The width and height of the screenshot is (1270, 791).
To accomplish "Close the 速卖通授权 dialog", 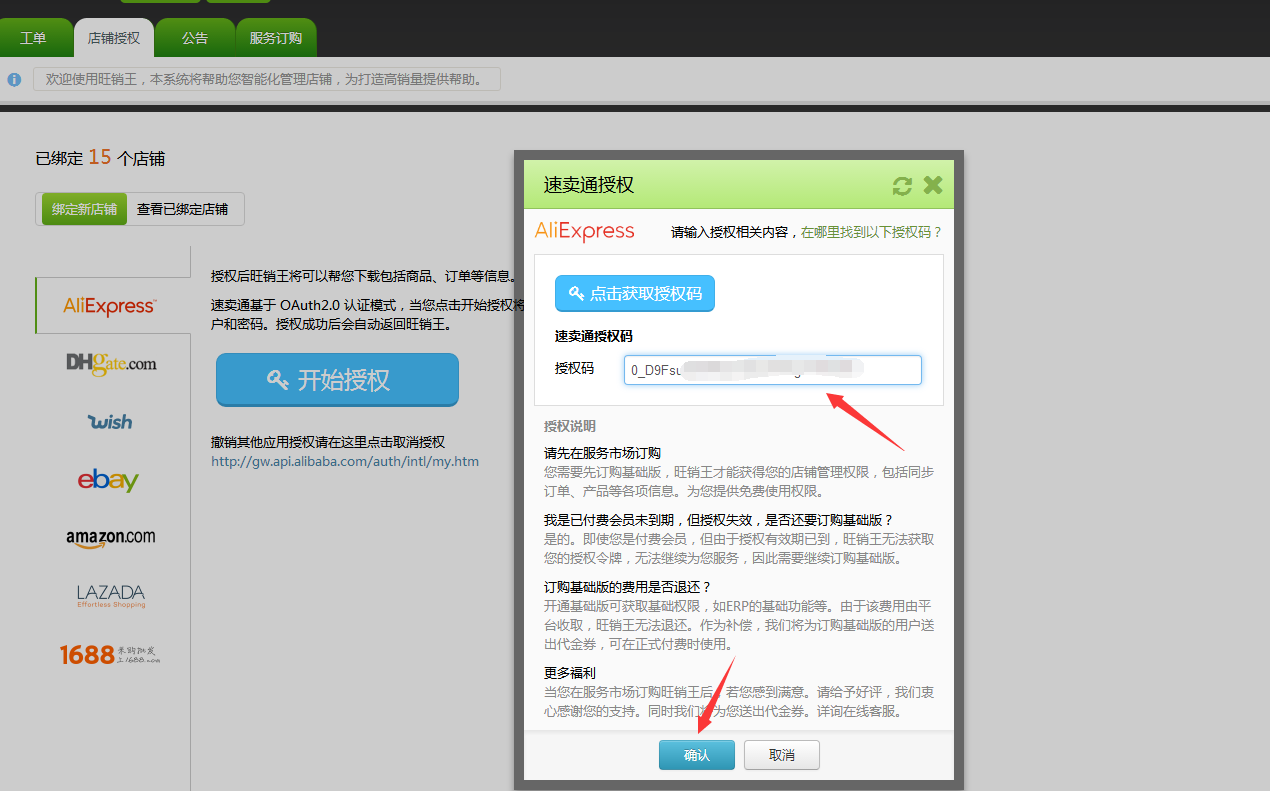I will tap(933, 185).
